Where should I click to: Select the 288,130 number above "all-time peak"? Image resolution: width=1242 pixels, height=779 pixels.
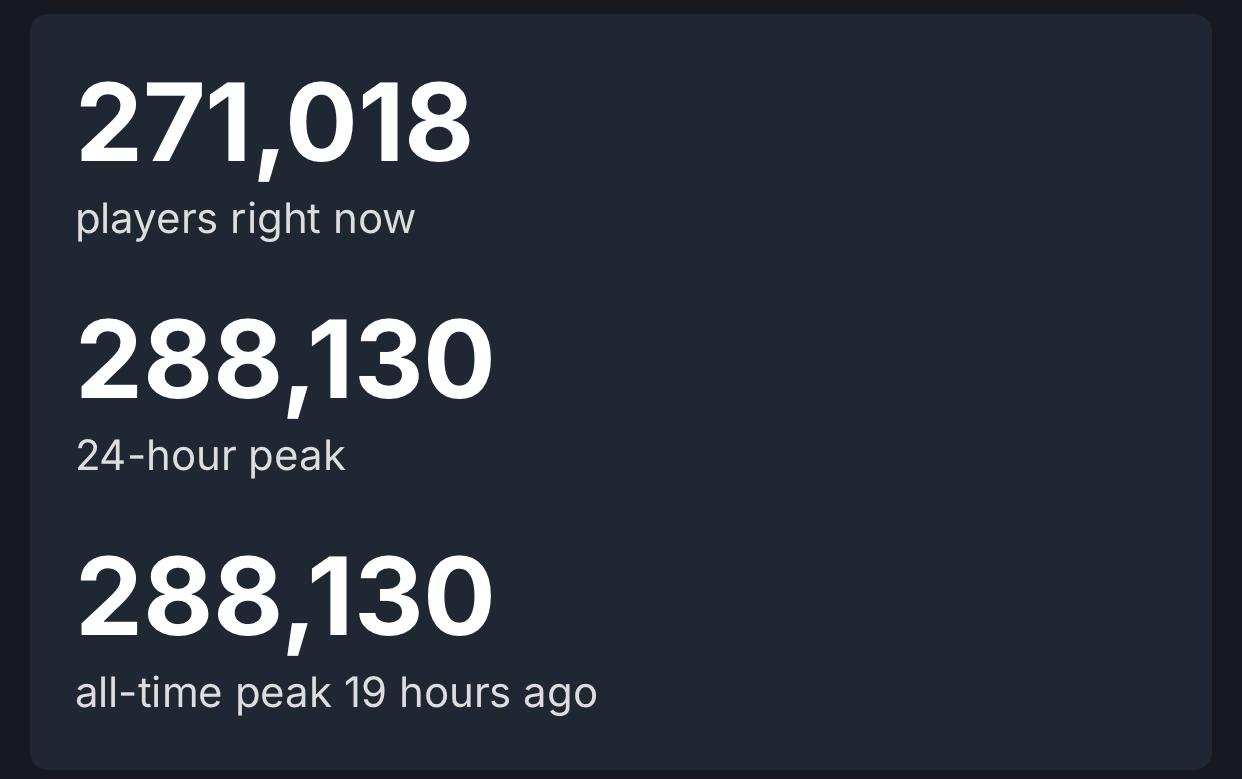pos(284,598)
